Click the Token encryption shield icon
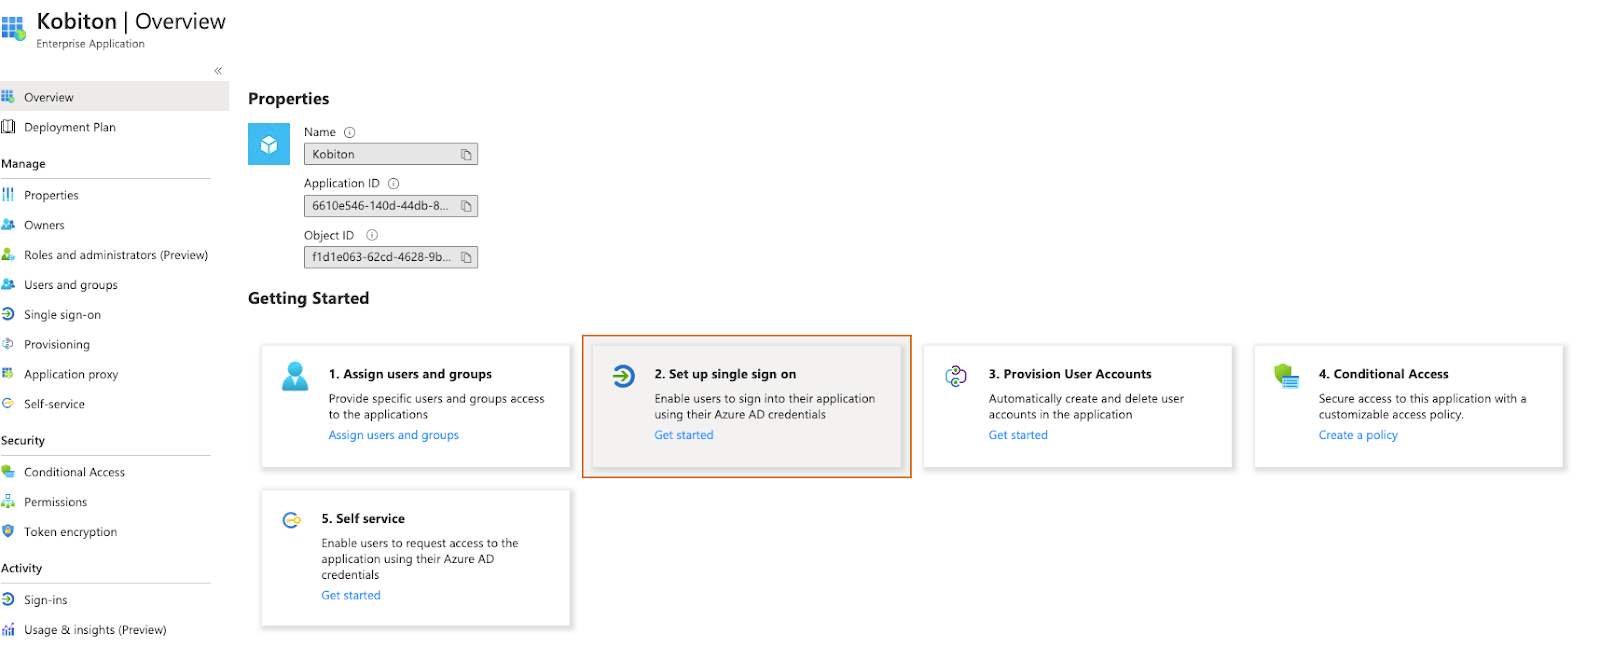Screen dimensions: 1600x647 coord(8,532)
